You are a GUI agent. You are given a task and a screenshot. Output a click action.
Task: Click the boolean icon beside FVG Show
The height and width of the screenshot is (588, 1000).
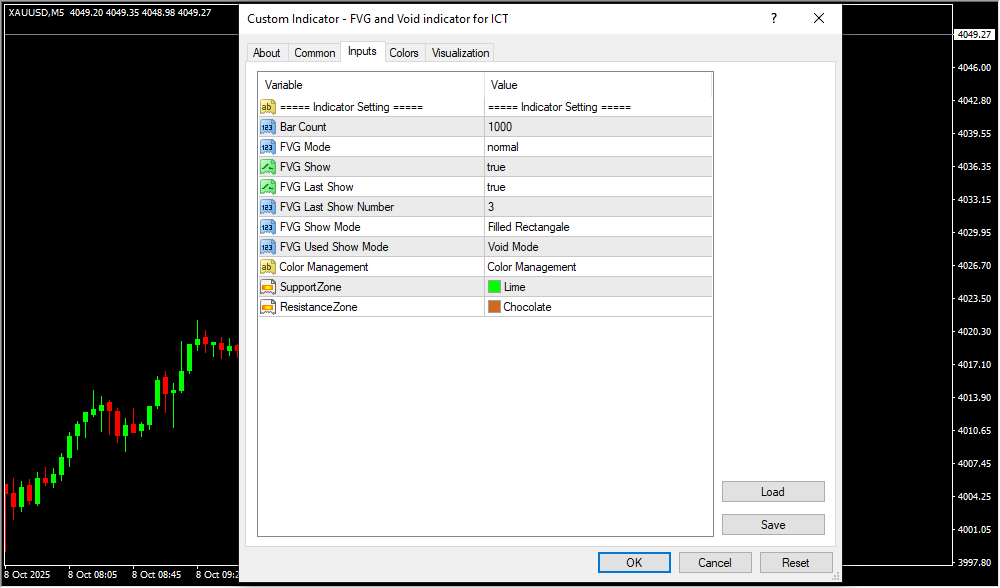(x=267, y=167)
